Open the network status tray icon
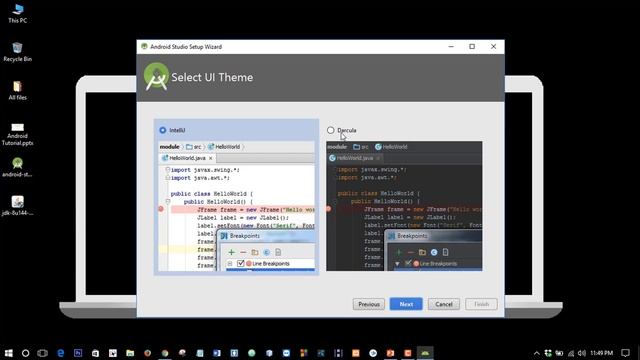 (571, 353)
